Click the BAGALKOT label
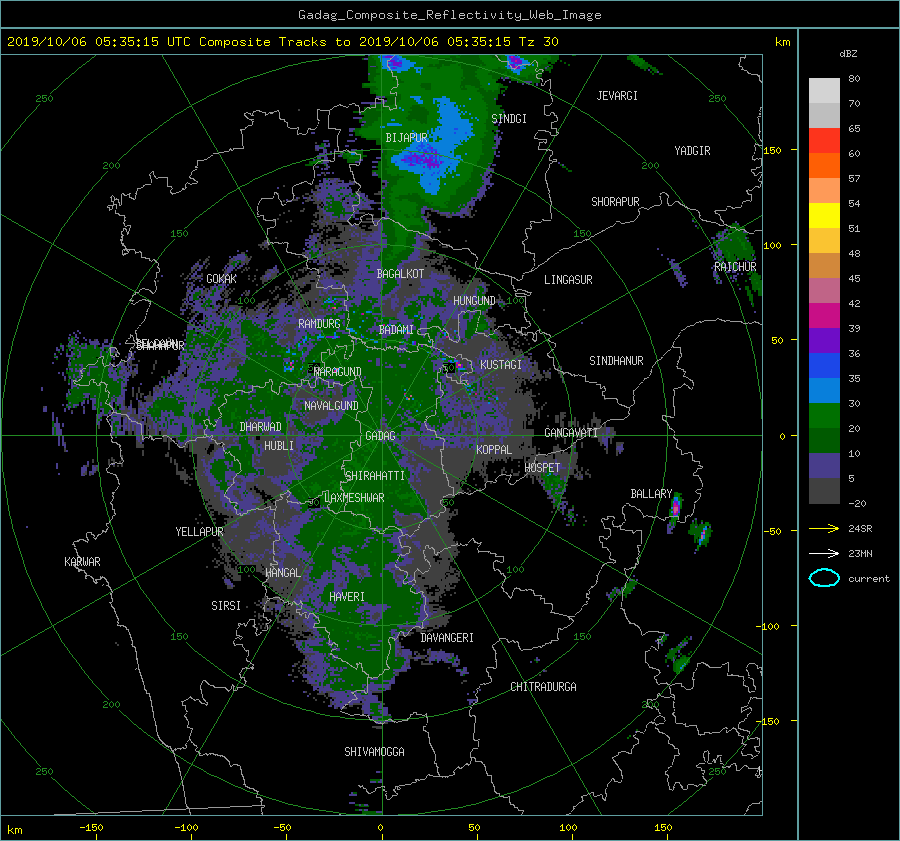 coord(400,274)
